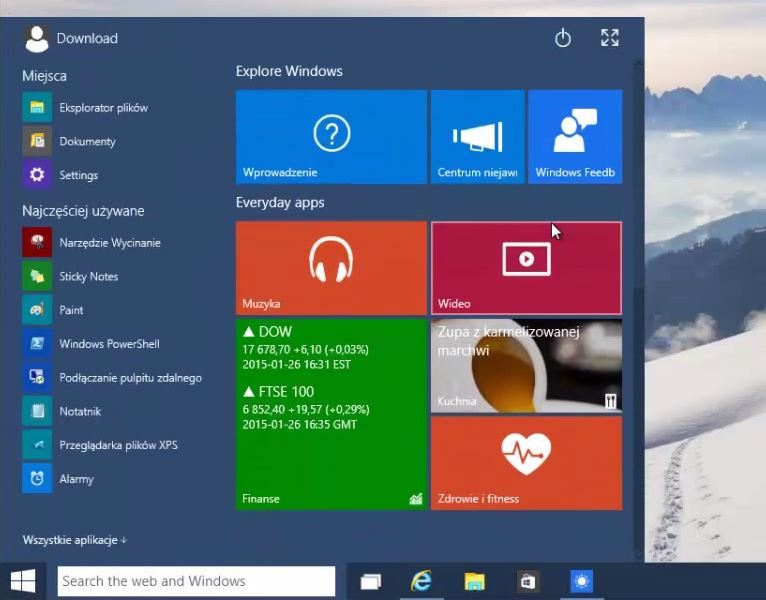
Task: Open the Zdrowie i fitness tile
Action: 526,463
